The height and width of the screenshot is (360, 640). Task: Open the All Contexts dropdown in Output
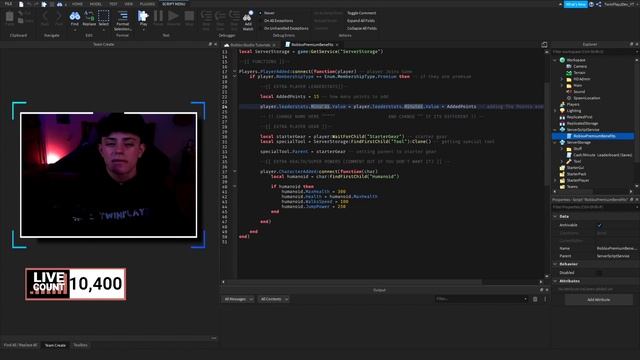(x=274, y=299)
